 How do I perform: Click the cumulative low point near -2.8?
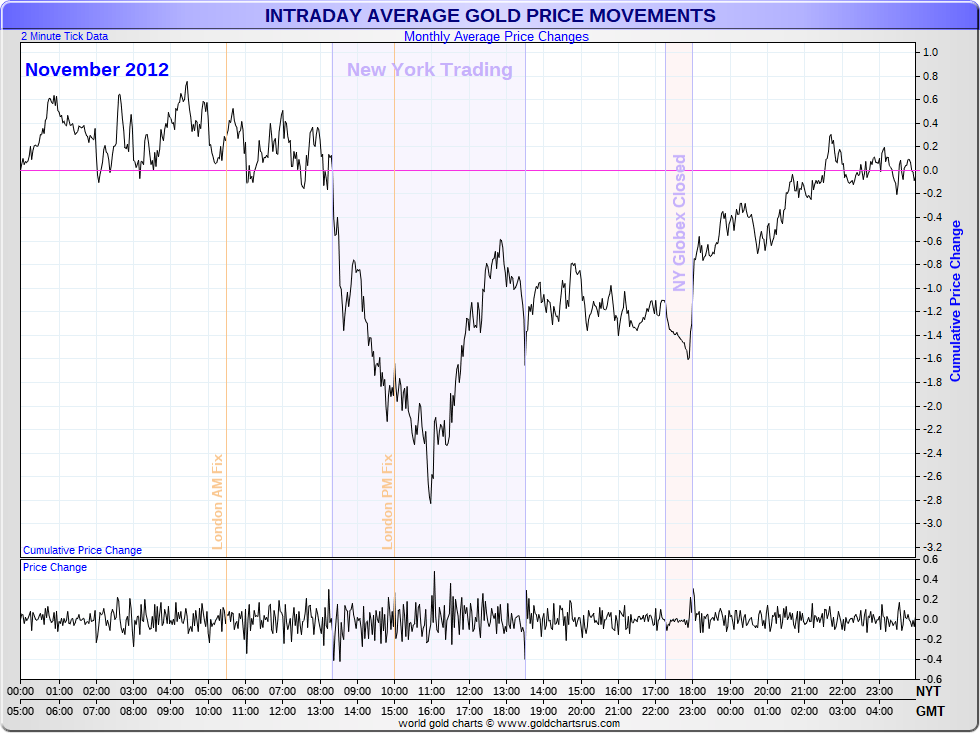pyautogui.click(x=431, y=502)
